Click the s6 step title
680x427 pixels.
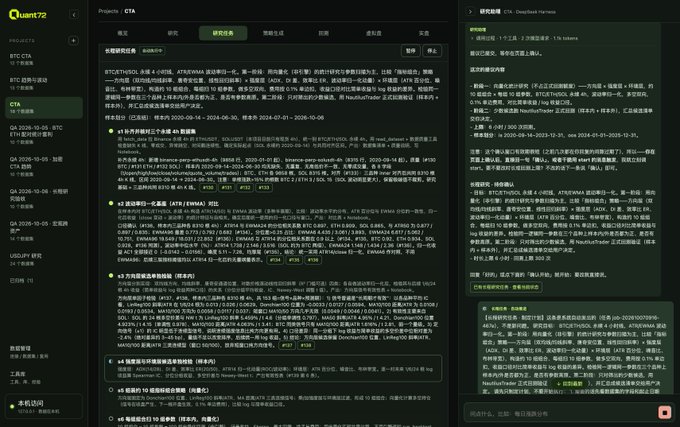click(168, 419)
